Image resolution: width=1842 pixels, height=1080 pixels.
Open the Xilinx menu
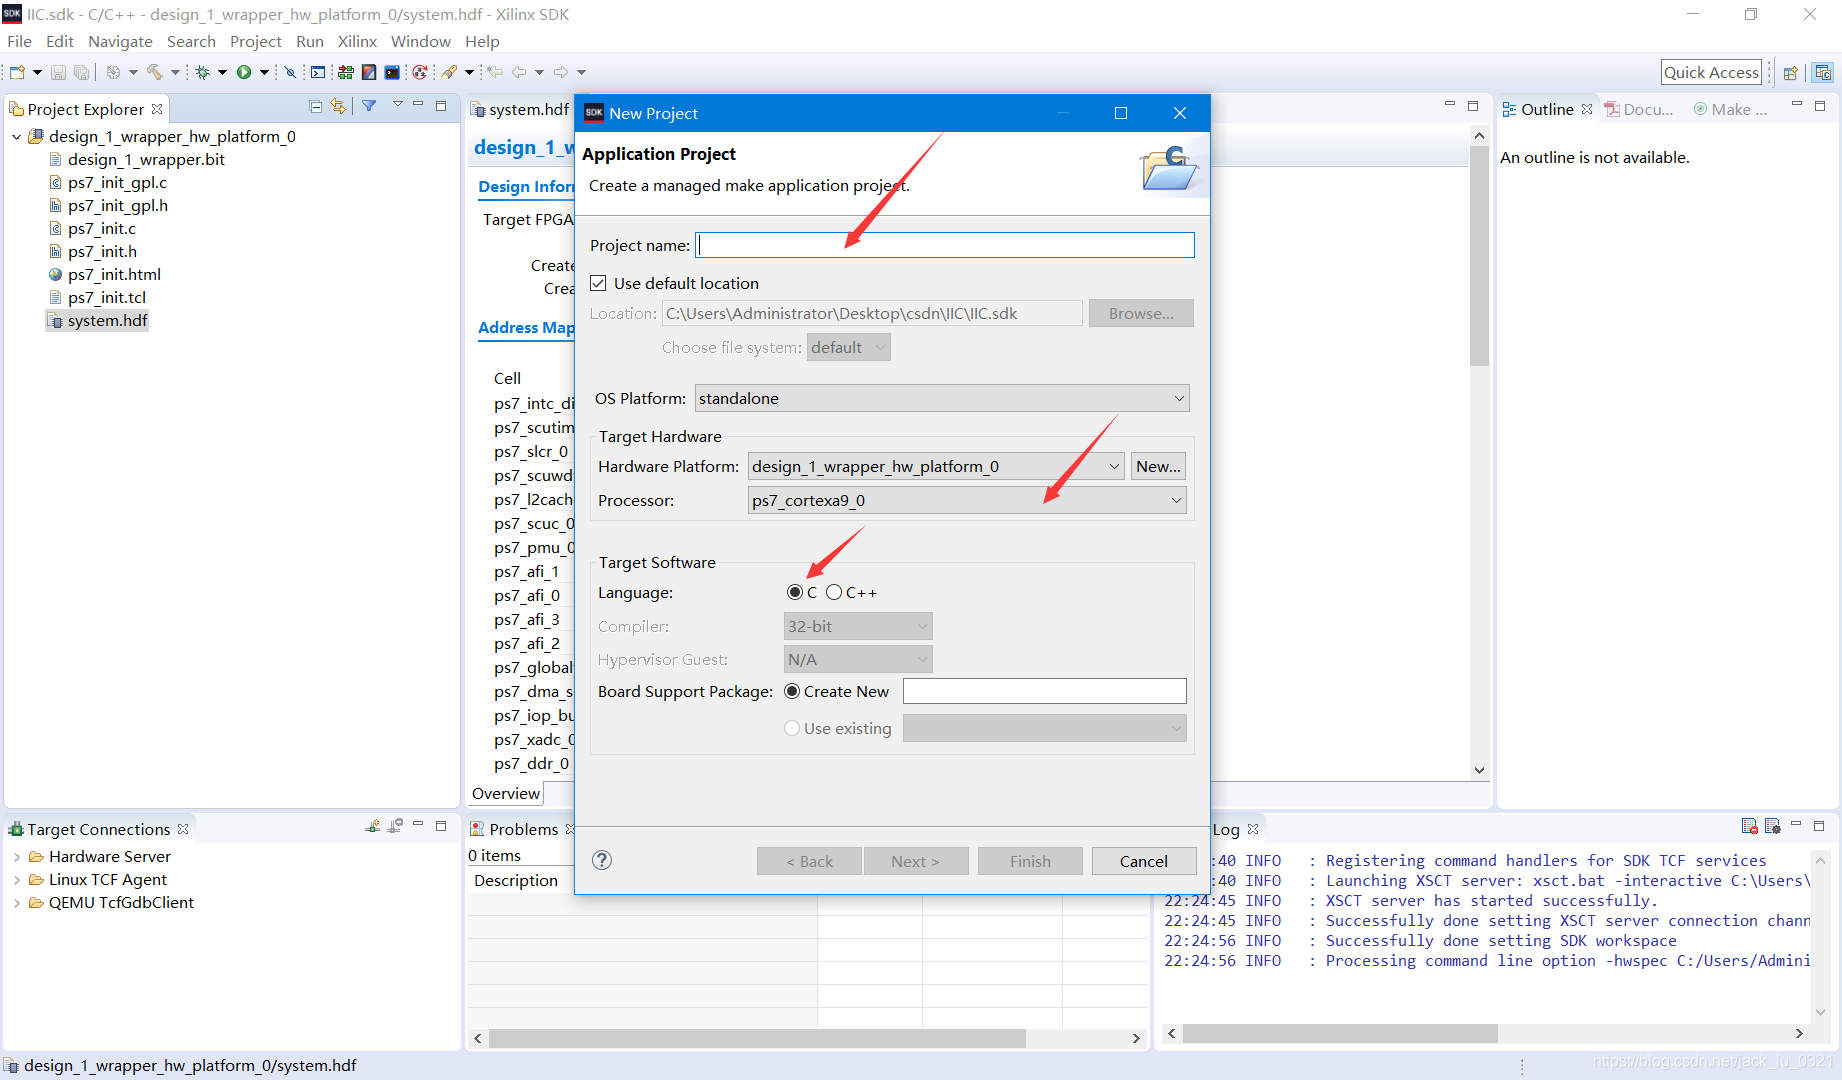(x=357, y=41)
